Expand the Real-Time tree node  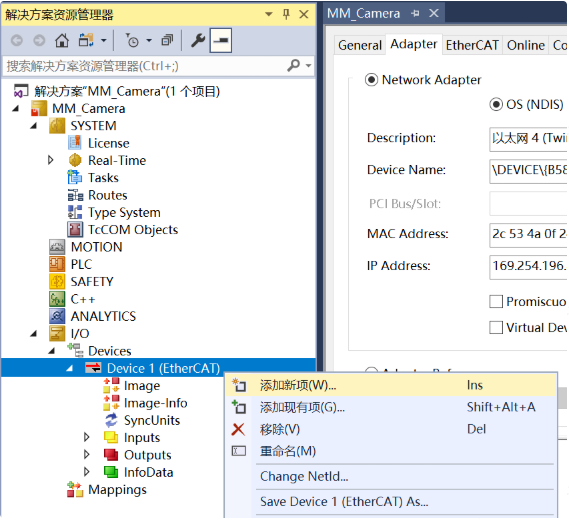click(x=50, y=160)
